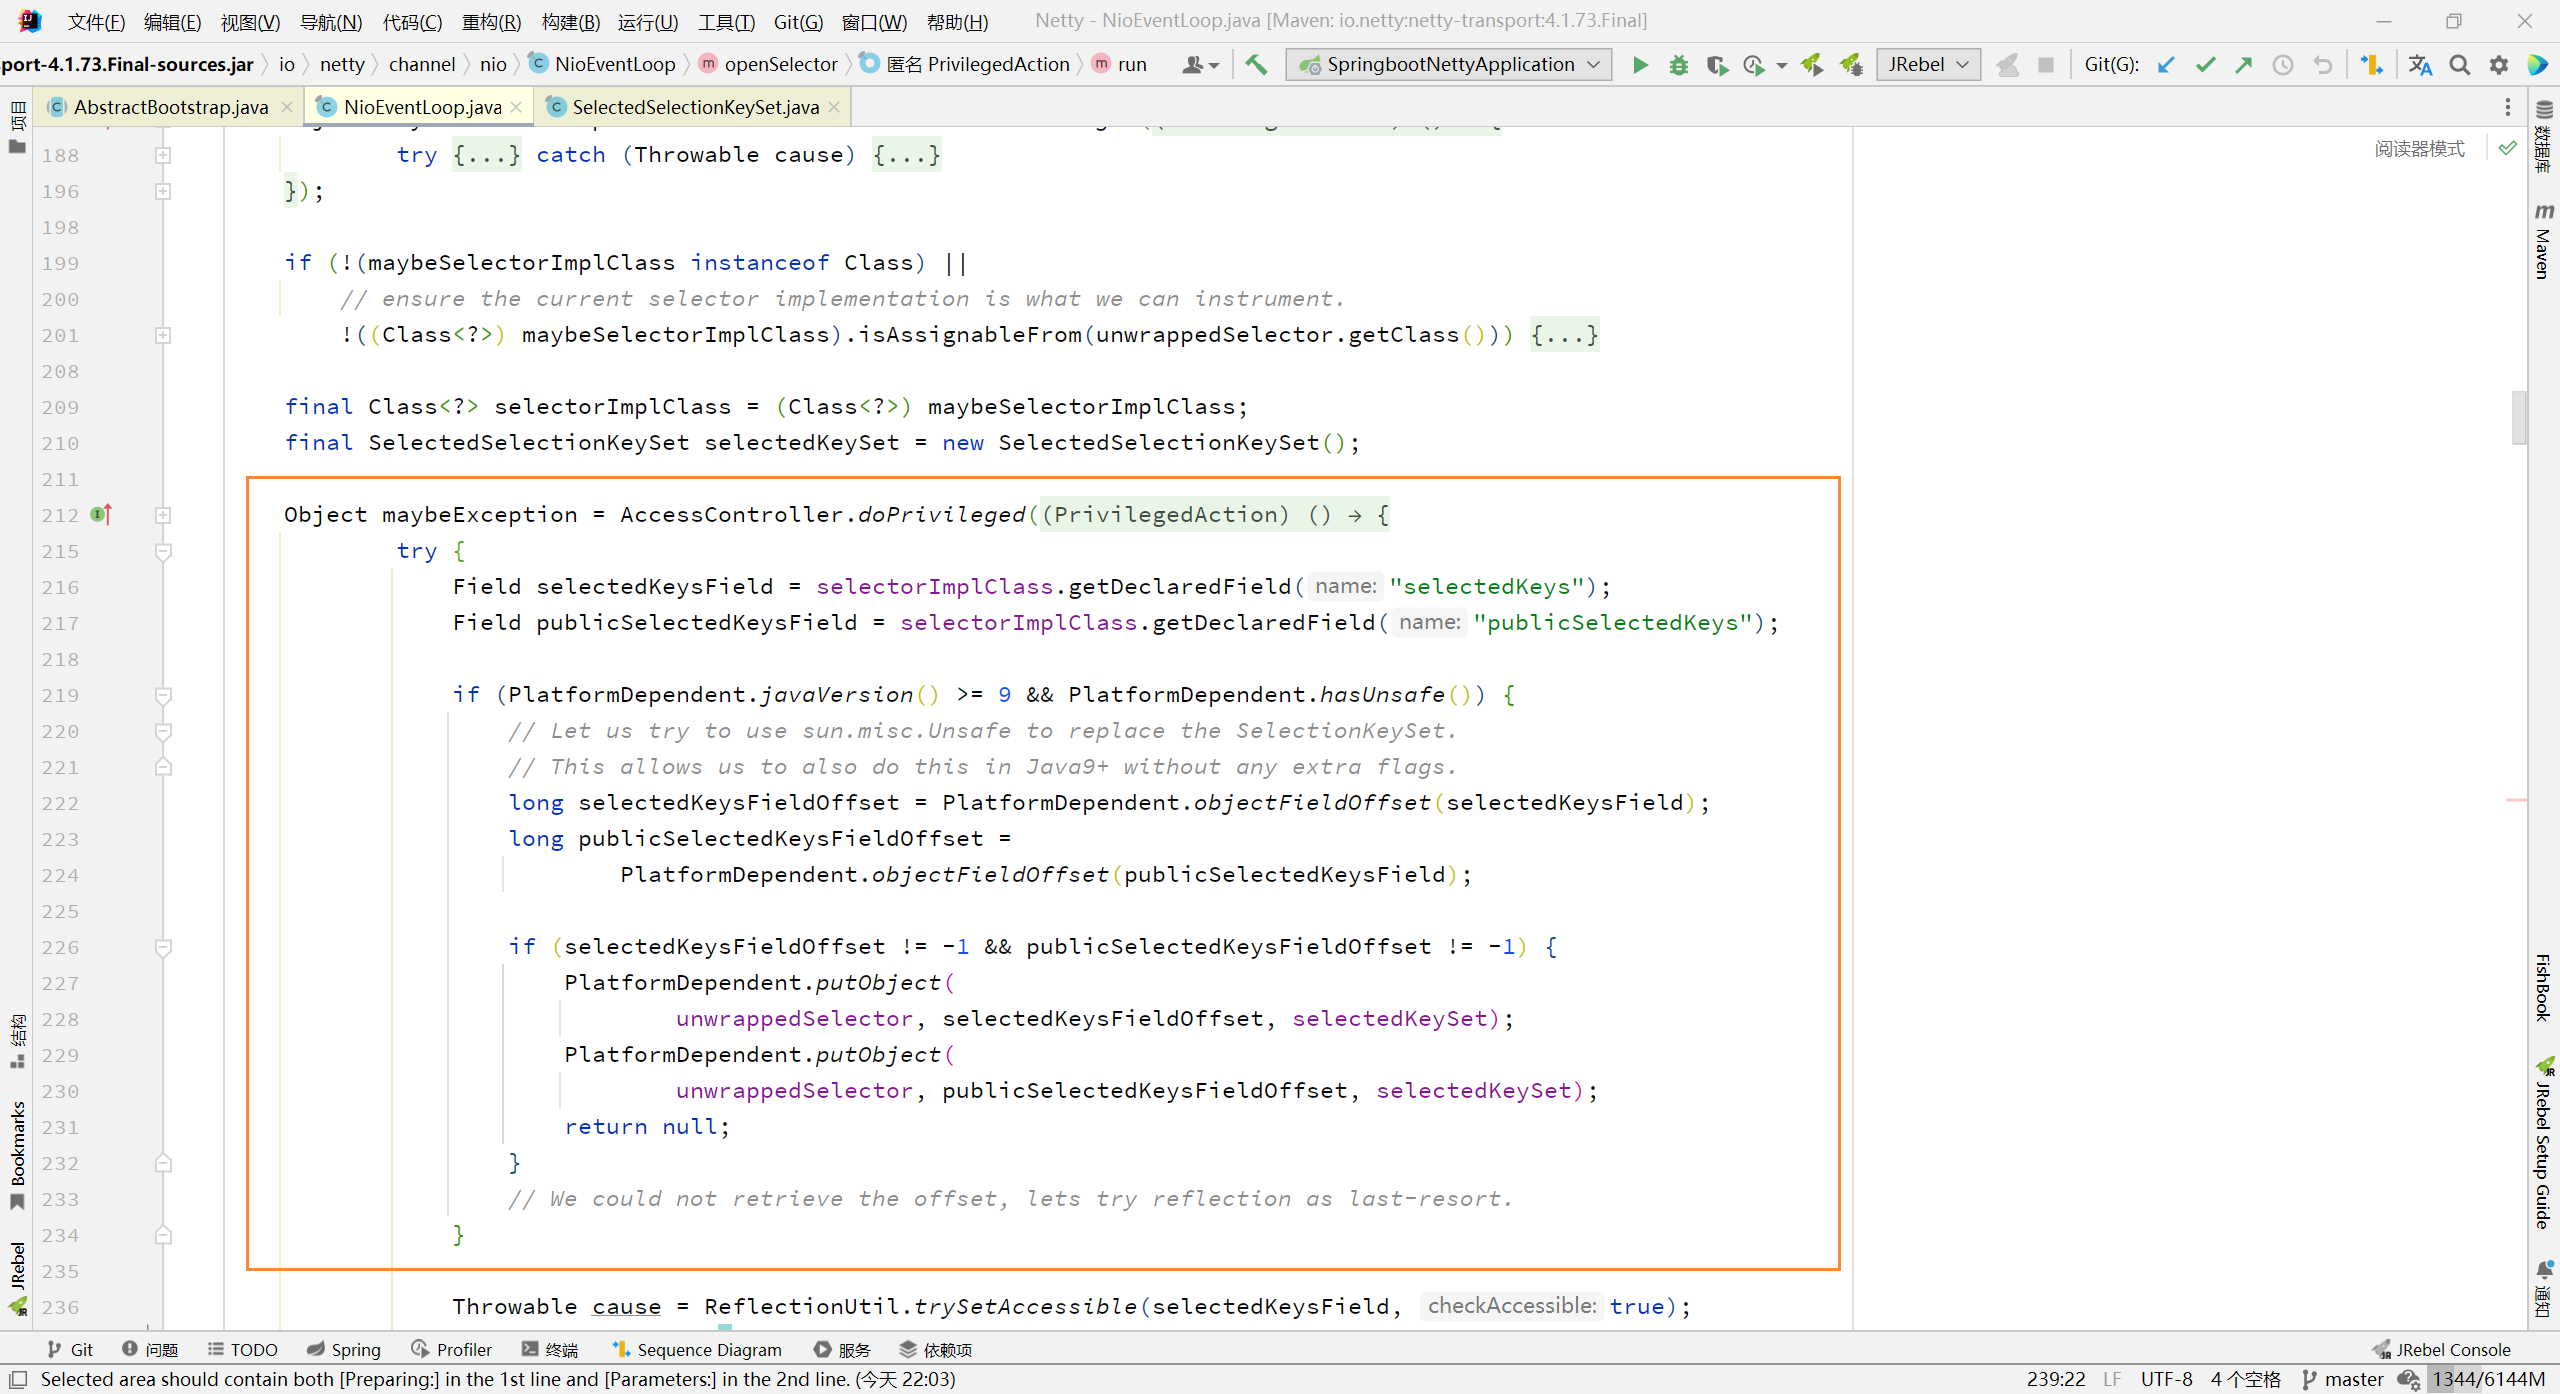Toggle the 终端 terminal tool window
The width and height of the screenshot is (2560, 1394).
tap(550, 1349)
